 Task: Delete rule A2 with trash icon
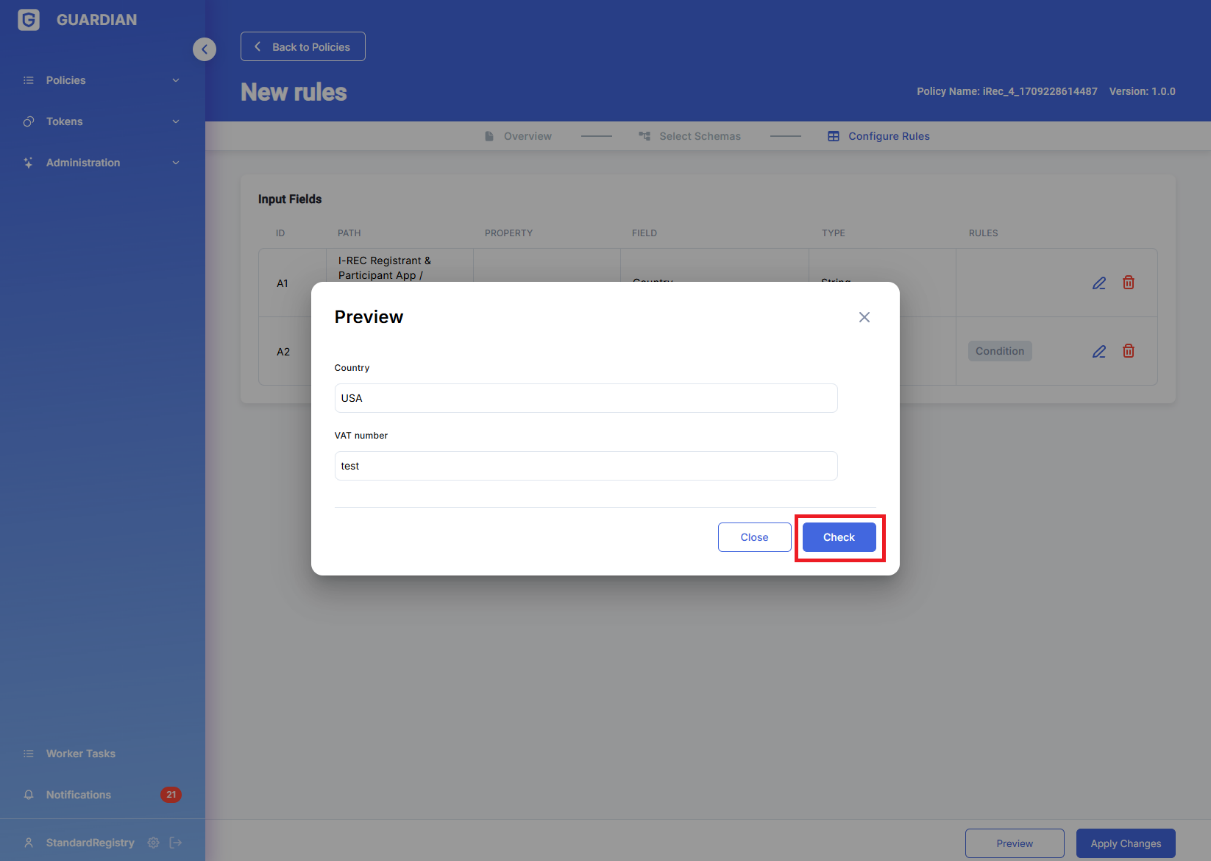click(1128, 351)
